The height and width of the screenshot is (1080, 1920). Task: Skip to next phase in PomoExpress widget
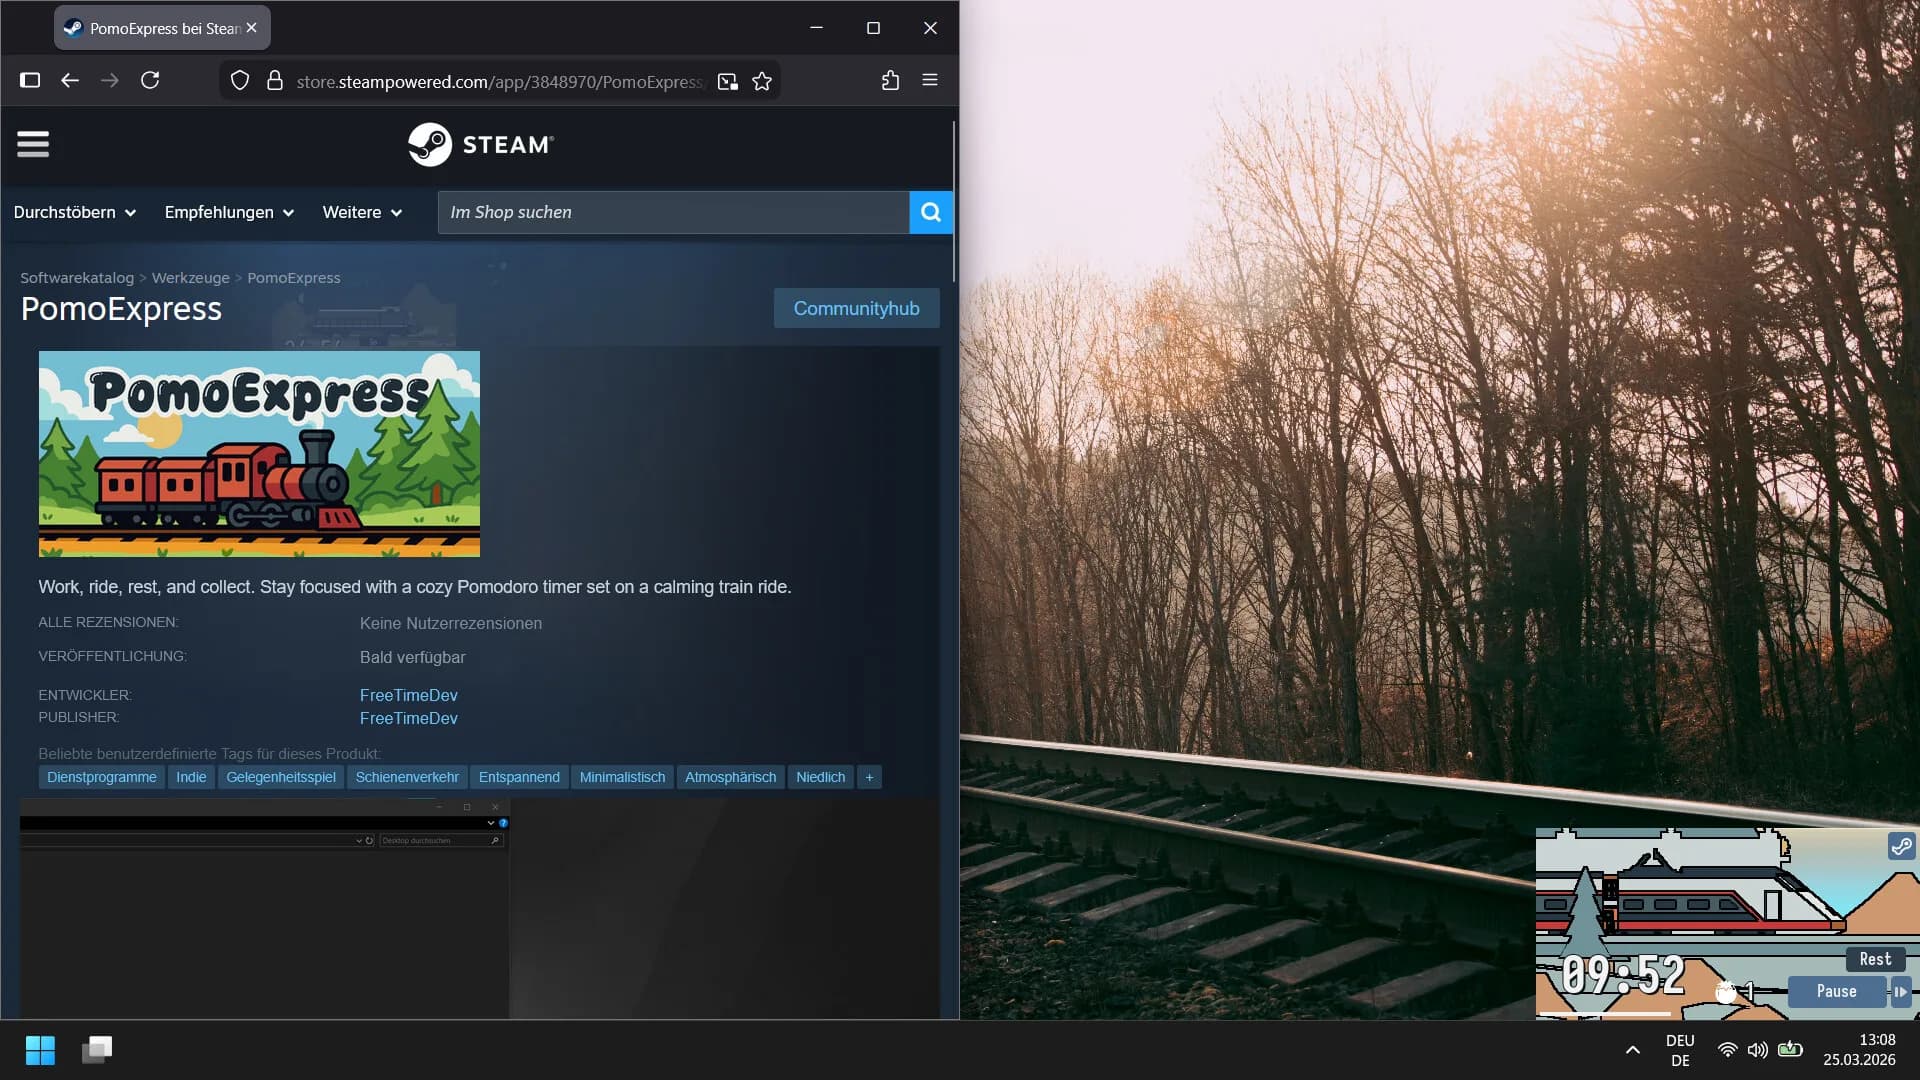click(1900, 992)
